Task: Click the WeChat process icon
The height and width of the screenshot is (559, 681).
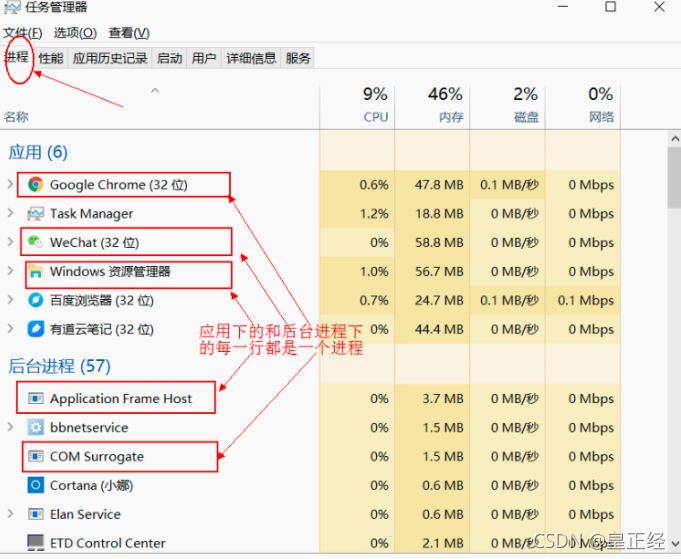Action: pos(35,242)
